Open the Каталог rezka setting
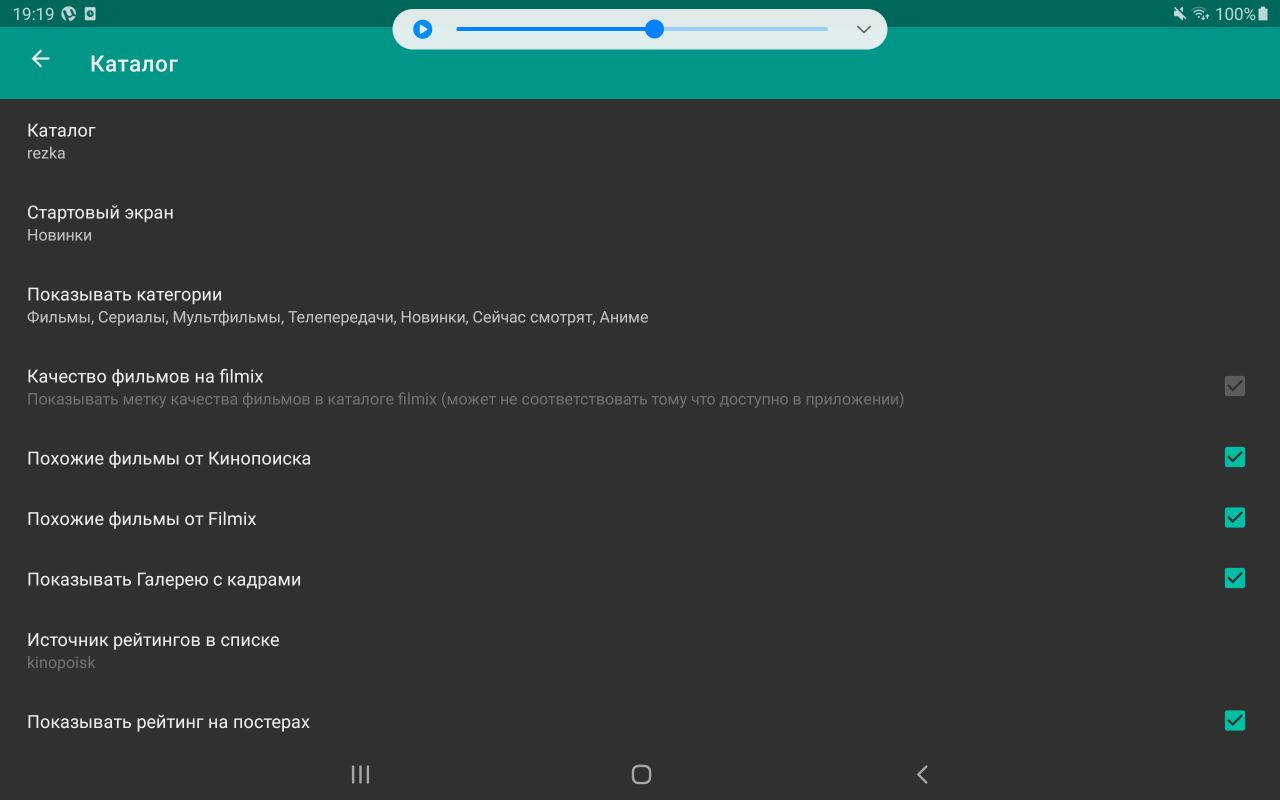The width and height of the screenshot is (1280, 800). tap(640, 141)
